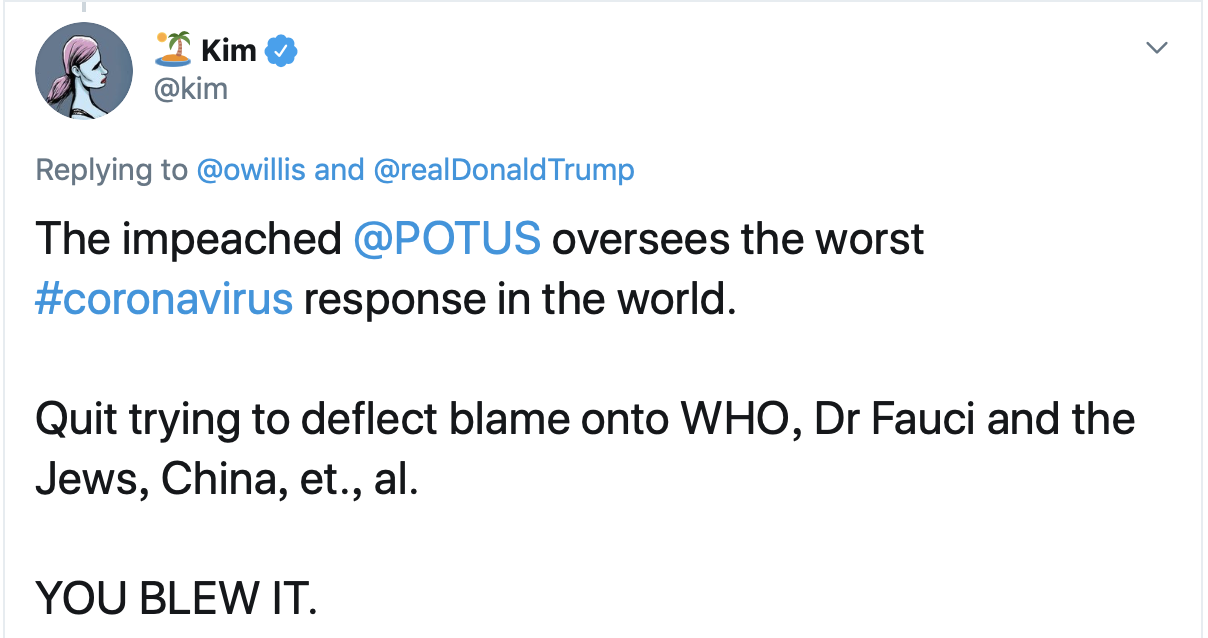Image resolution: width=1208 pixels, height=638 pixels.
Task: Click the words "Dr Fauci" in tweet
Action: [x=895, y=418]
